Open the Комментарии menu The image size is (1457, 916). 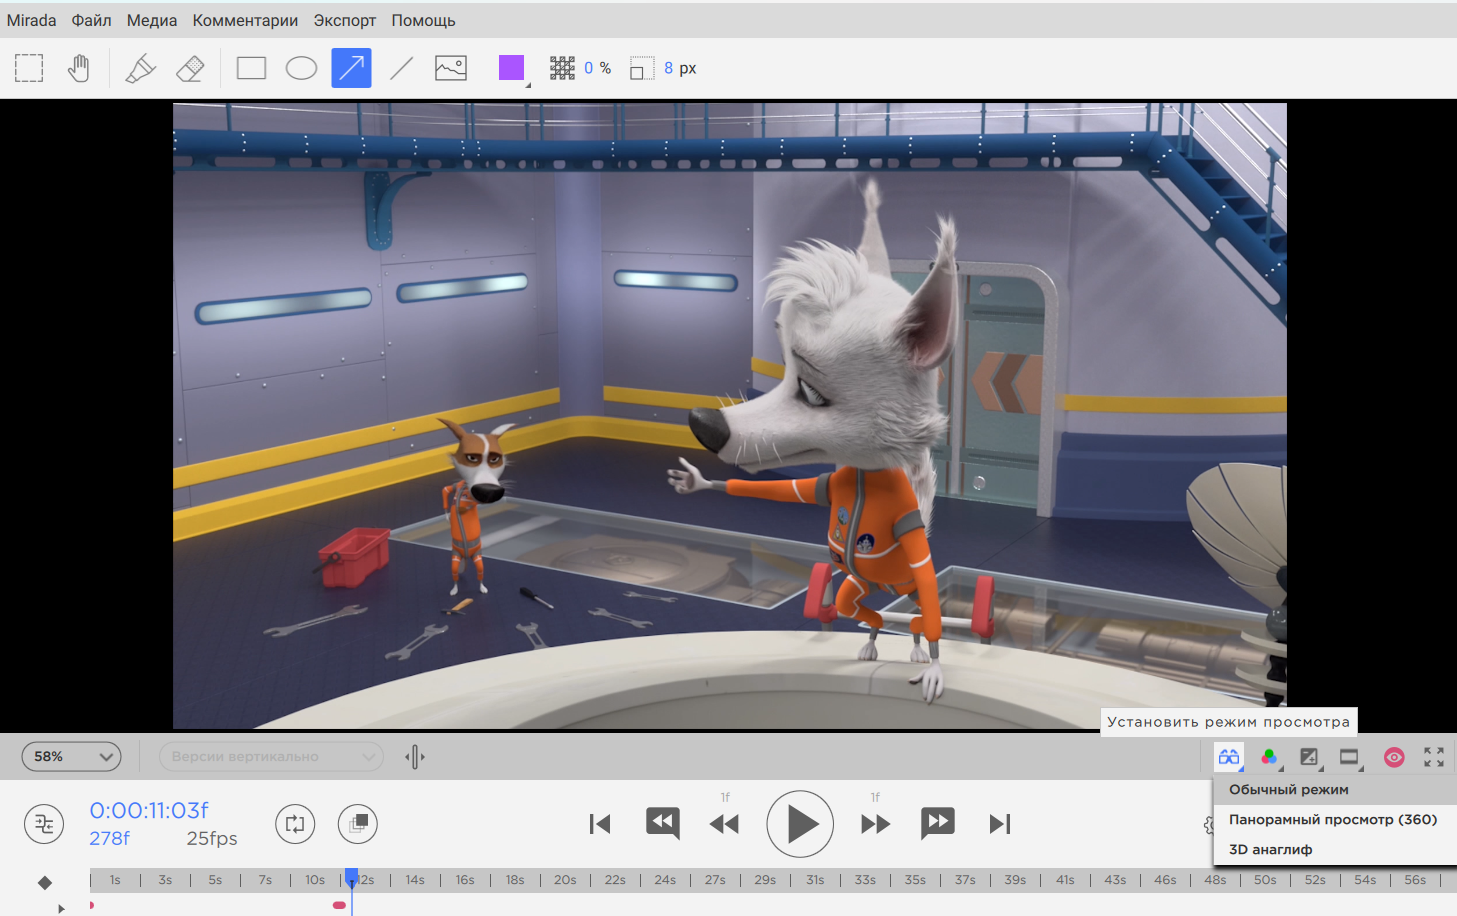[245, 20]
